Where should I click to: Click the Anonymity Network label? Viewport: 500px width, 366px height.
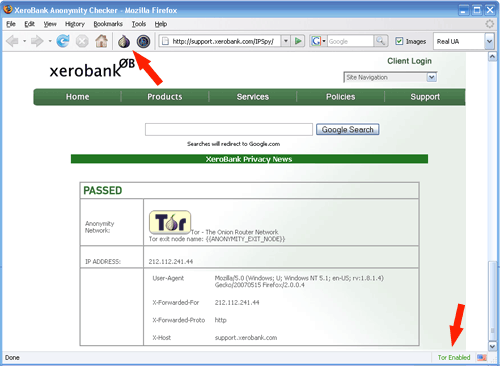coord(99,227)
